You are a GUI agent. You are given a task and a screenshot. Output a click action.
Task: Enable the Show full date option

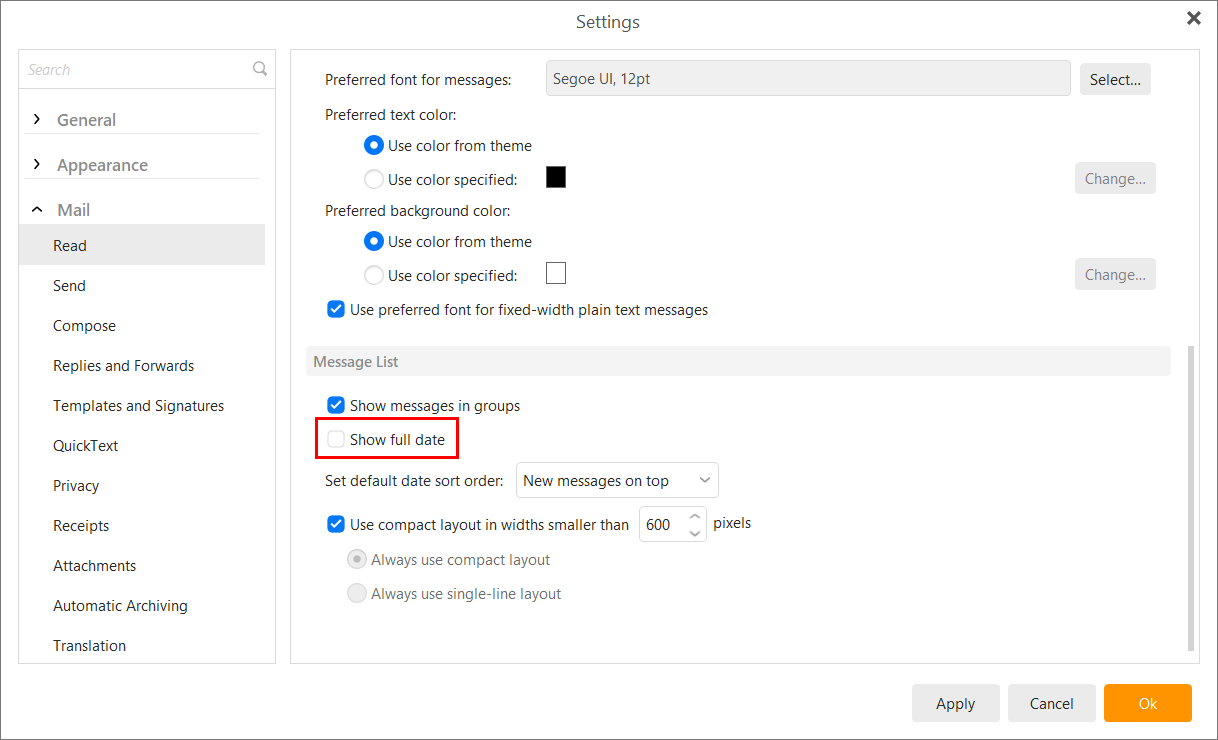(x=335, y=438)
